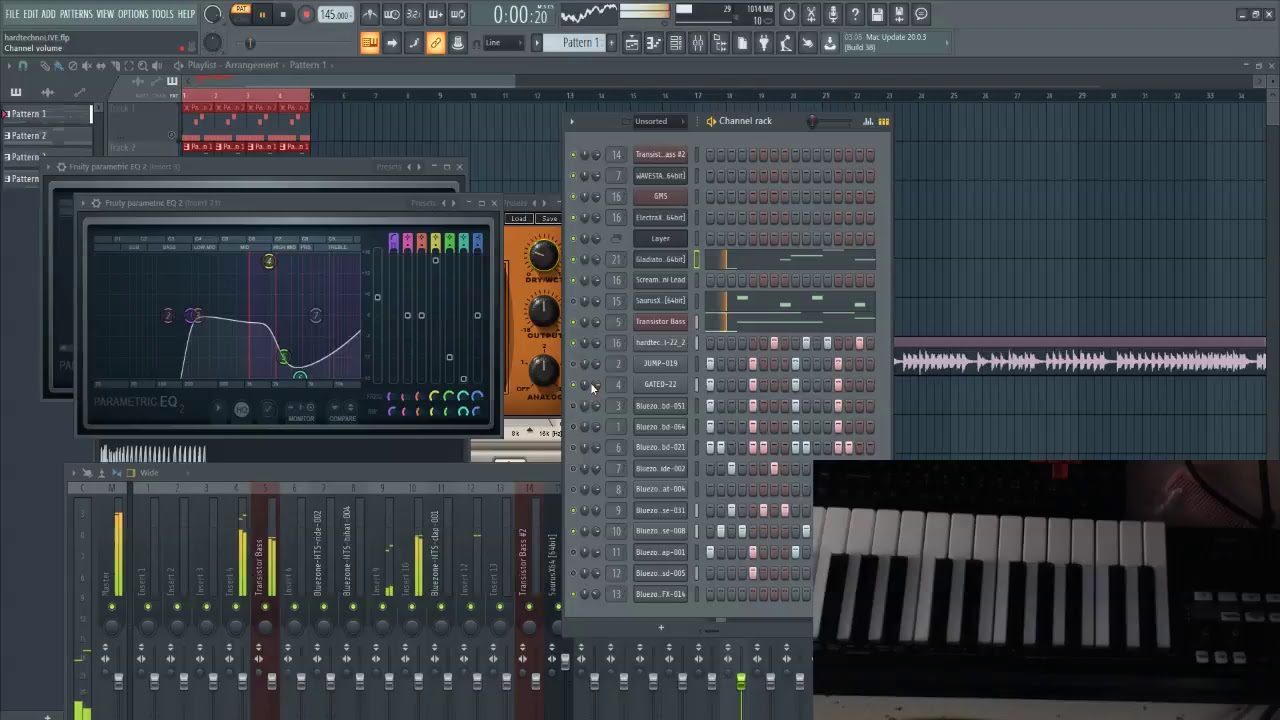This screenshot has height=720, width=1280.
Task: Open the OPTIONS menu
Action: 133,14
